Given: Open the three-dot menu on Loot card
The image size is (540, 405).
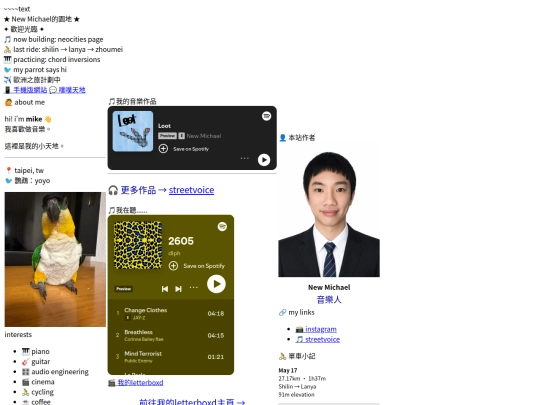Looking at the screenshot, I should (245, 158).
